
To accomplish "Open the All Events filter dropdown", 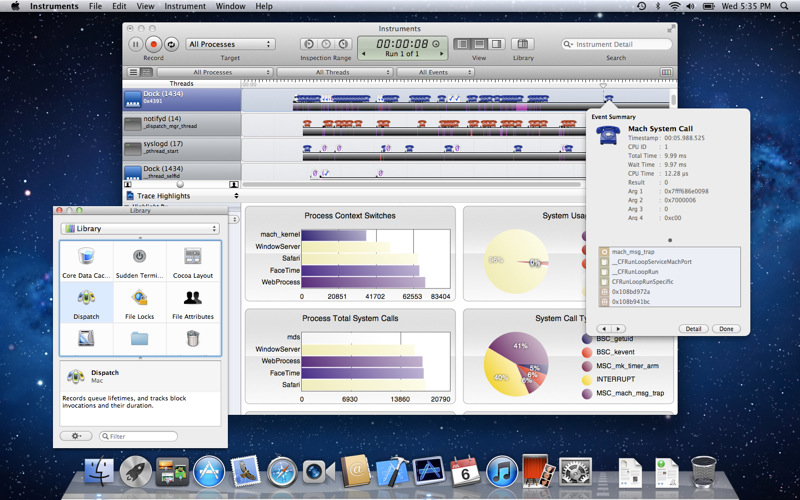I will click(x=435, y=72).
